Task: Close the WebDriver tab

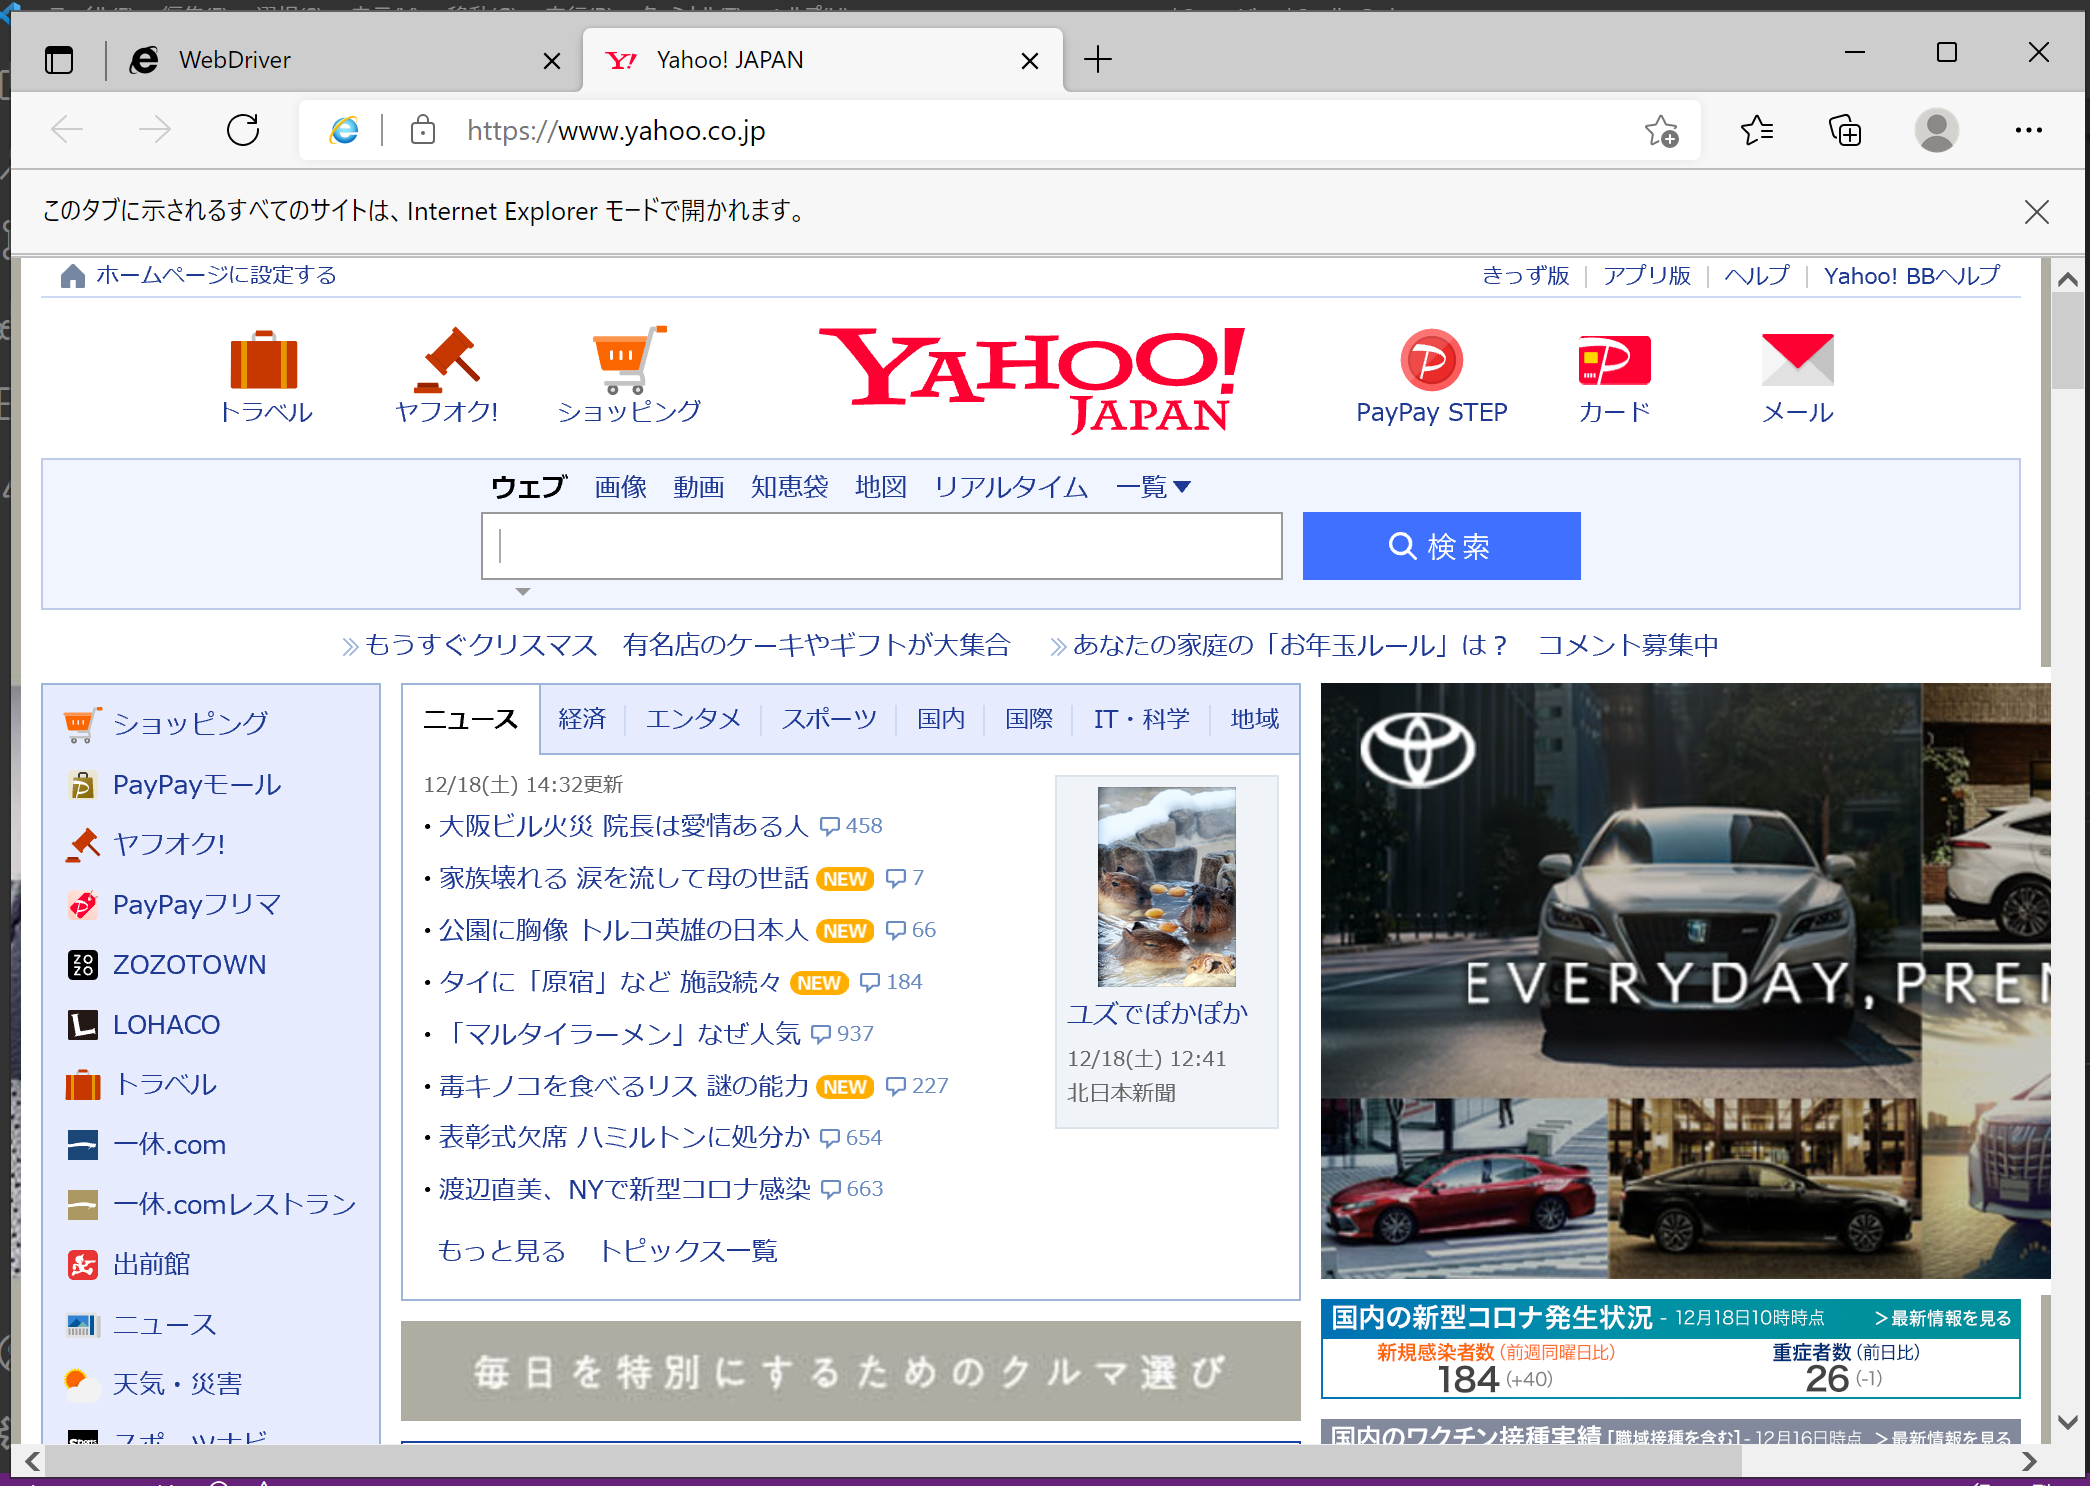Action: [551, 61]
